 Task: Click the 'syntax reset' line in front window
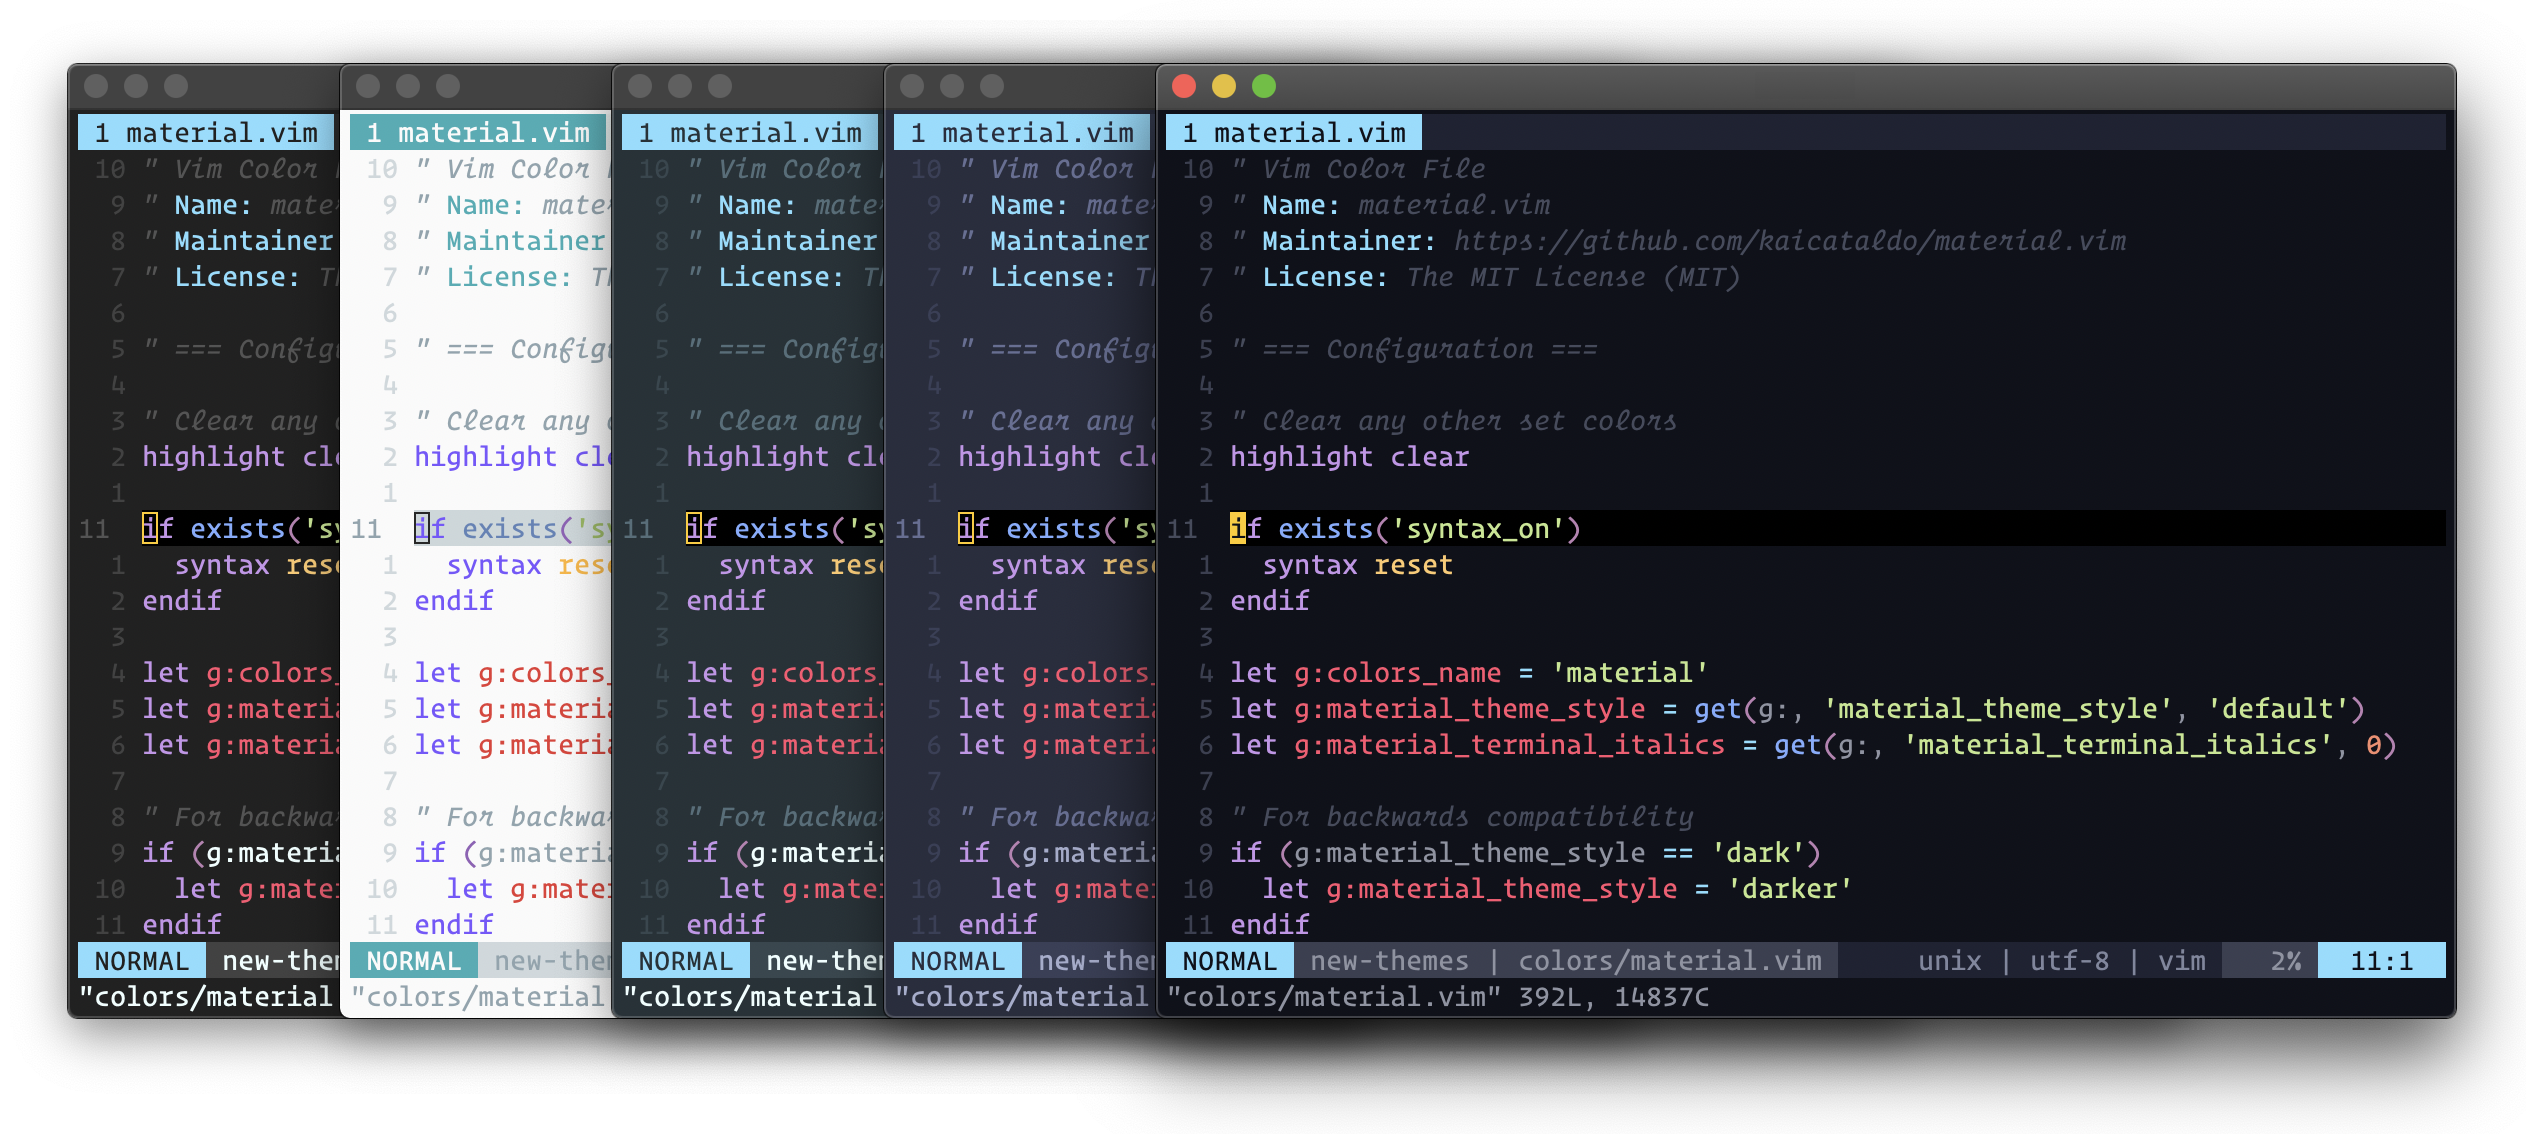1357,565
